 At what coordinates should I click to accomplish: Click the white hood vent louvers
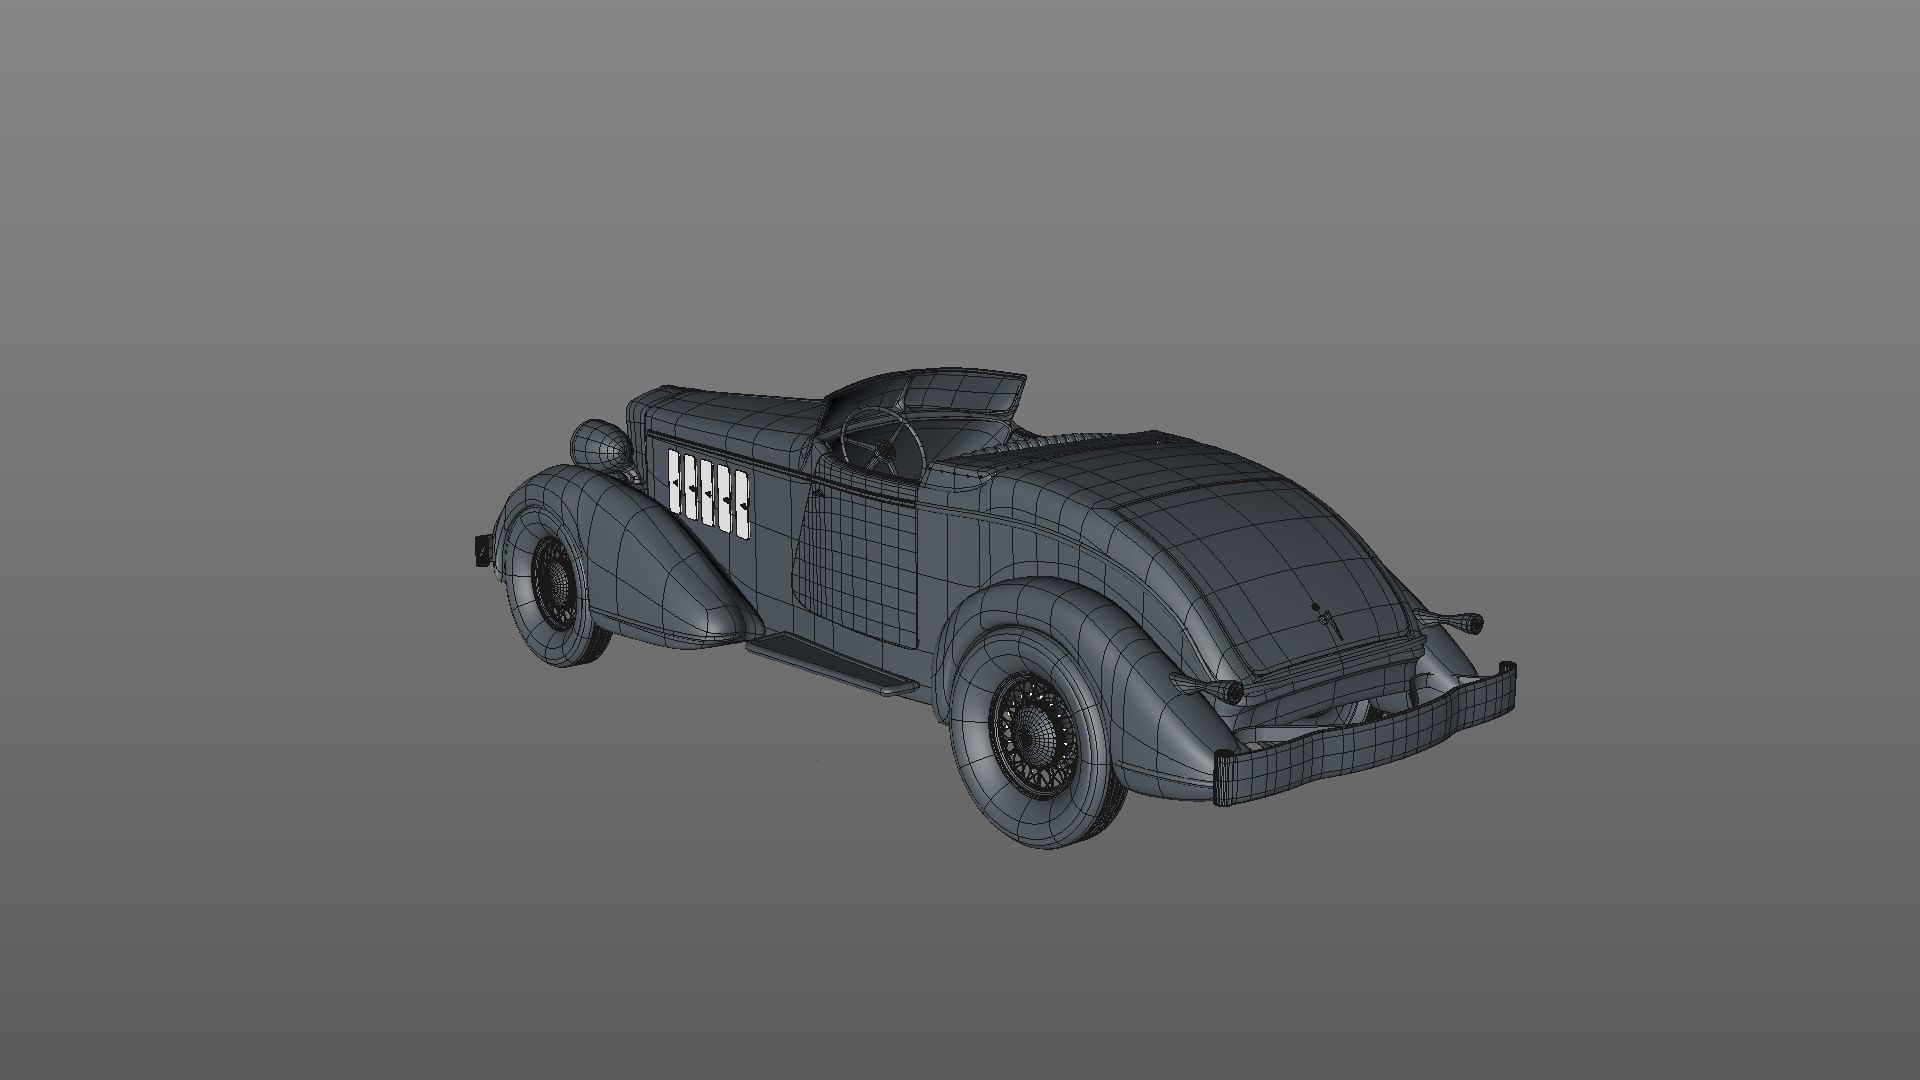coord(710,493)
